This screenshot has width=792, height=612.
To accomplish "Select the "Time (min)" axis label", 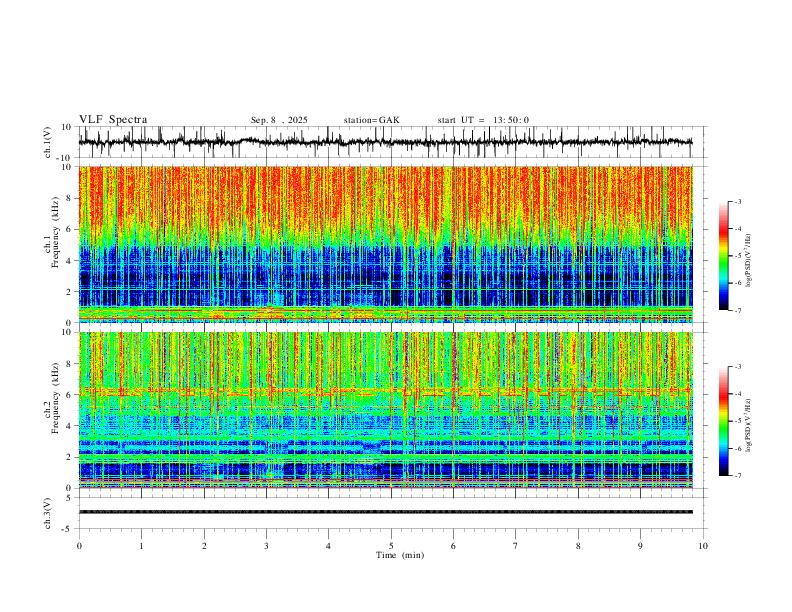I will coord(400,555).
